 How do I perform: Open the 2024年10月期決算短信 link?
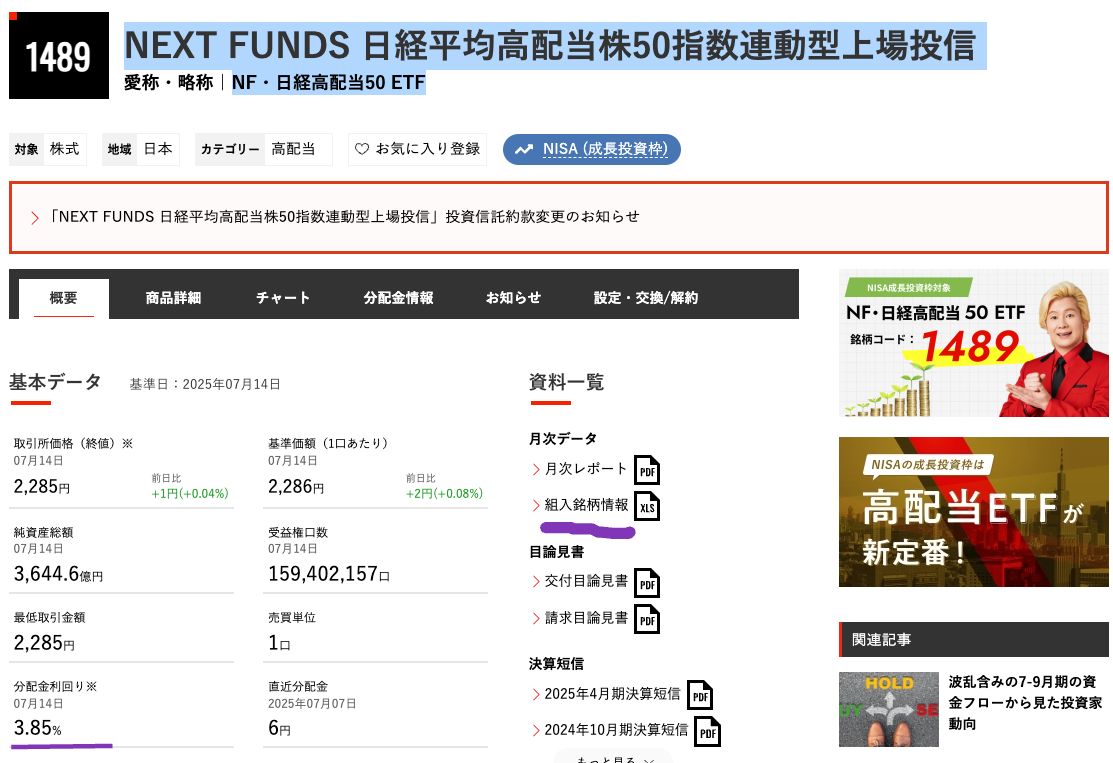pos(616,730)
